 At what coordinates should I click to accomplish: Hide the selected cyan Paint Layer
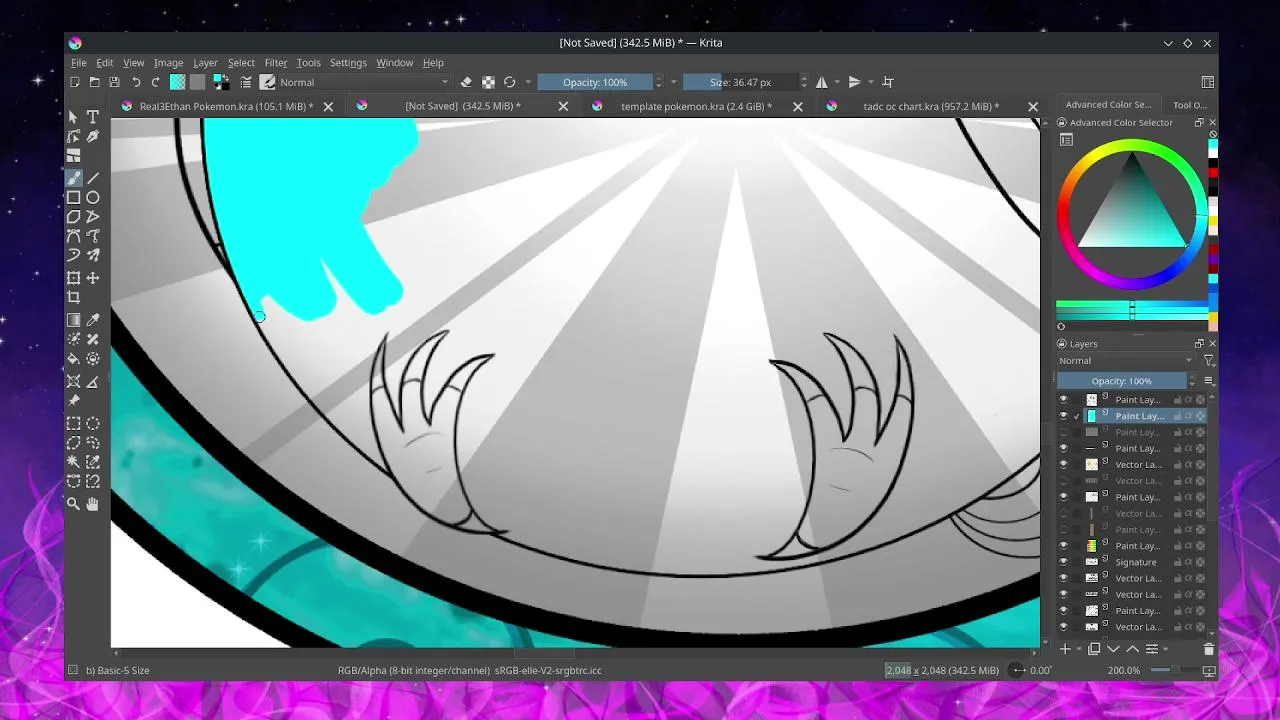[1063, 416]
